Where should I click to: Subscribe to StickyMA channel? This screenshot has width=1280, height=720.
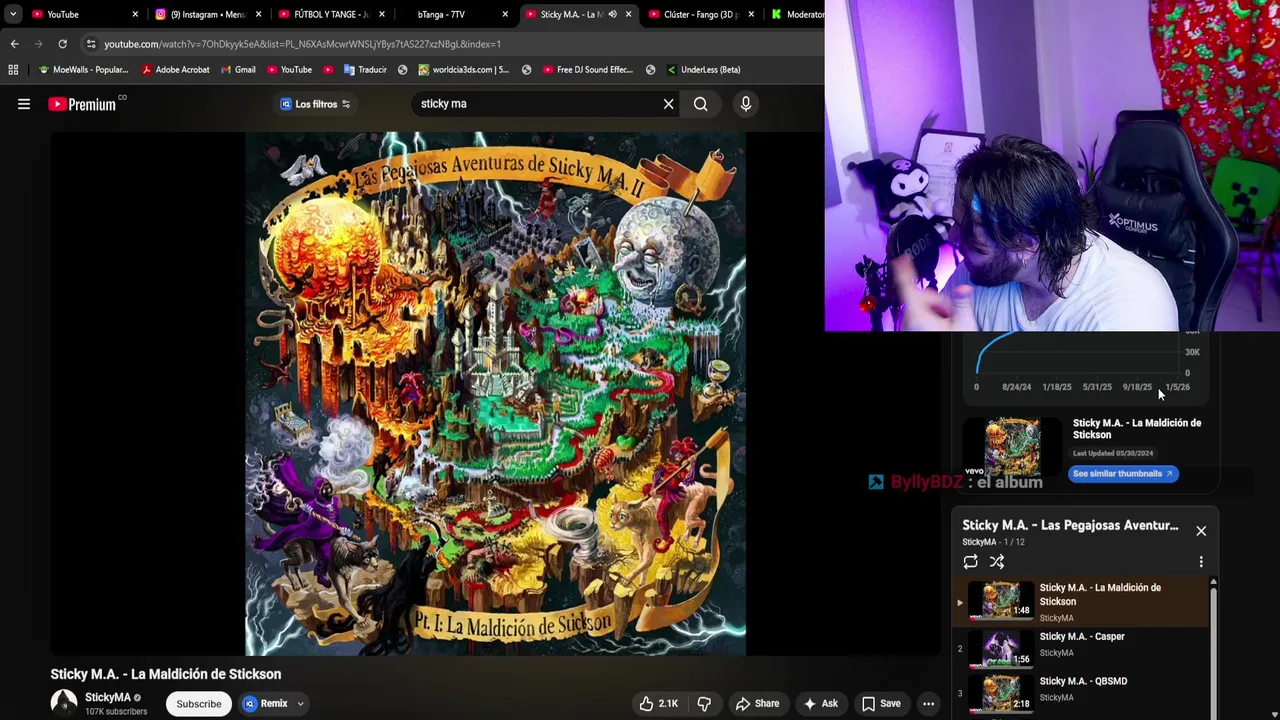click(x=199, y=704)
